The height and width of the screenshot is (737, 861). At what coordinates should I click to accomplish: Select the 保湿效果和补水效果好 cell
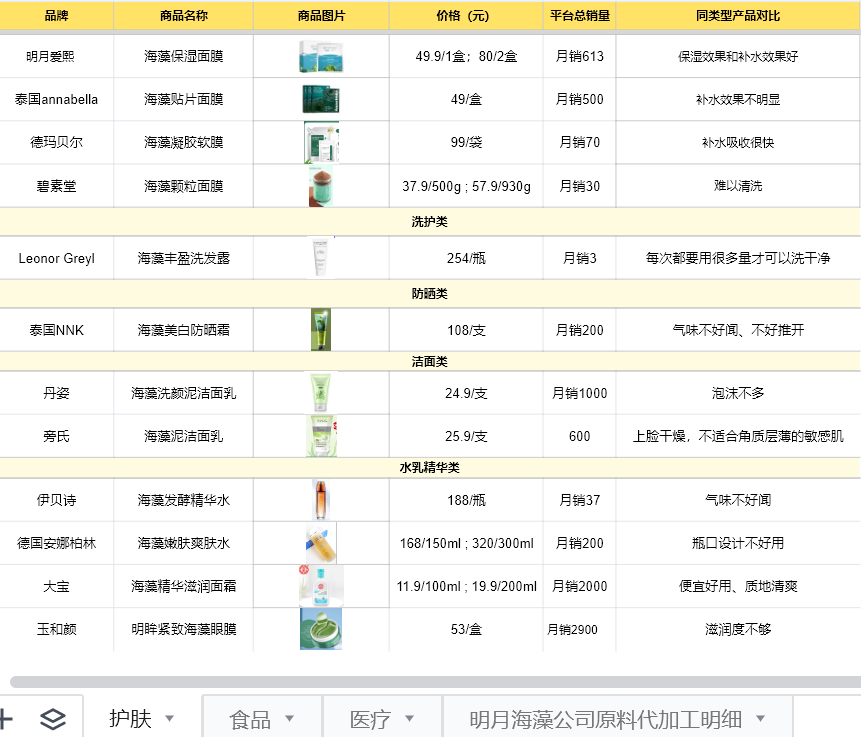(x=738, y=56)
